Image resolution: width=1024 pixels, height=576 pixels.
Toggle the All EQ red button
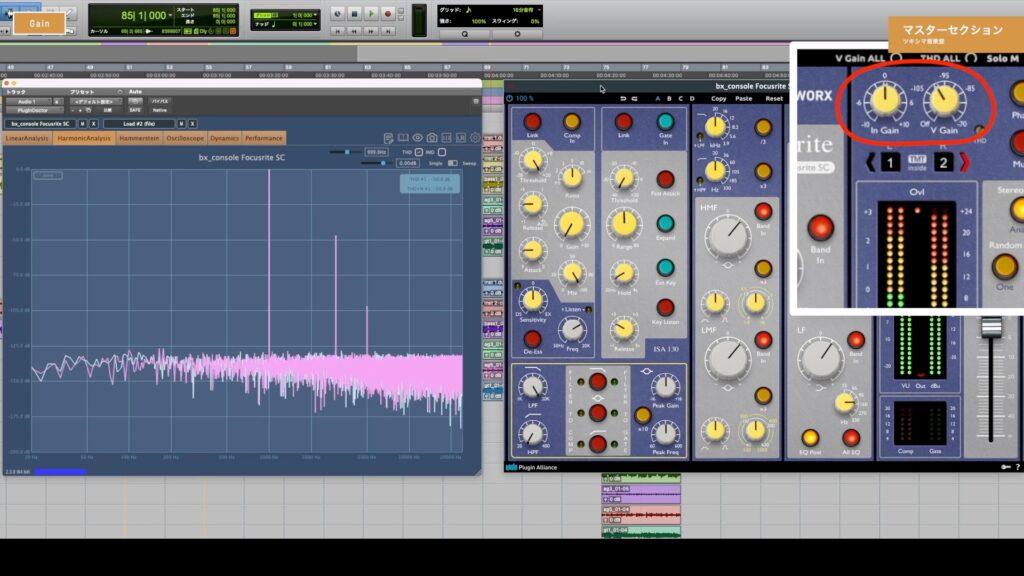point(851,438)
